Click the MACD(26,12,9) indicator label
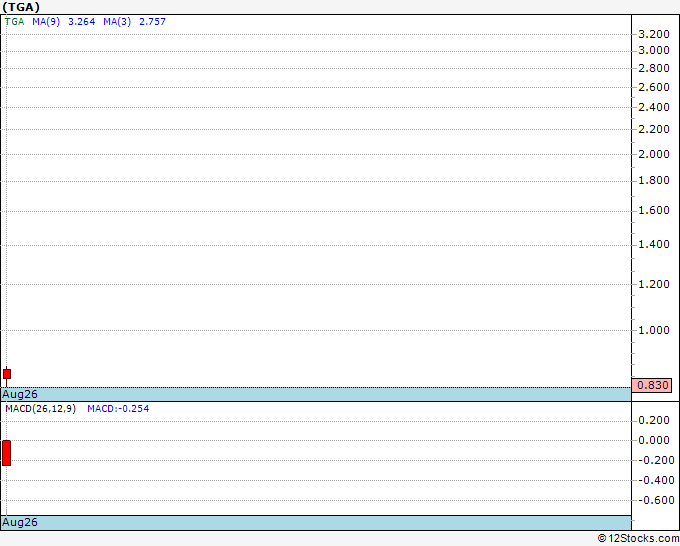This screenshot has height=546, width=680. 40,409
